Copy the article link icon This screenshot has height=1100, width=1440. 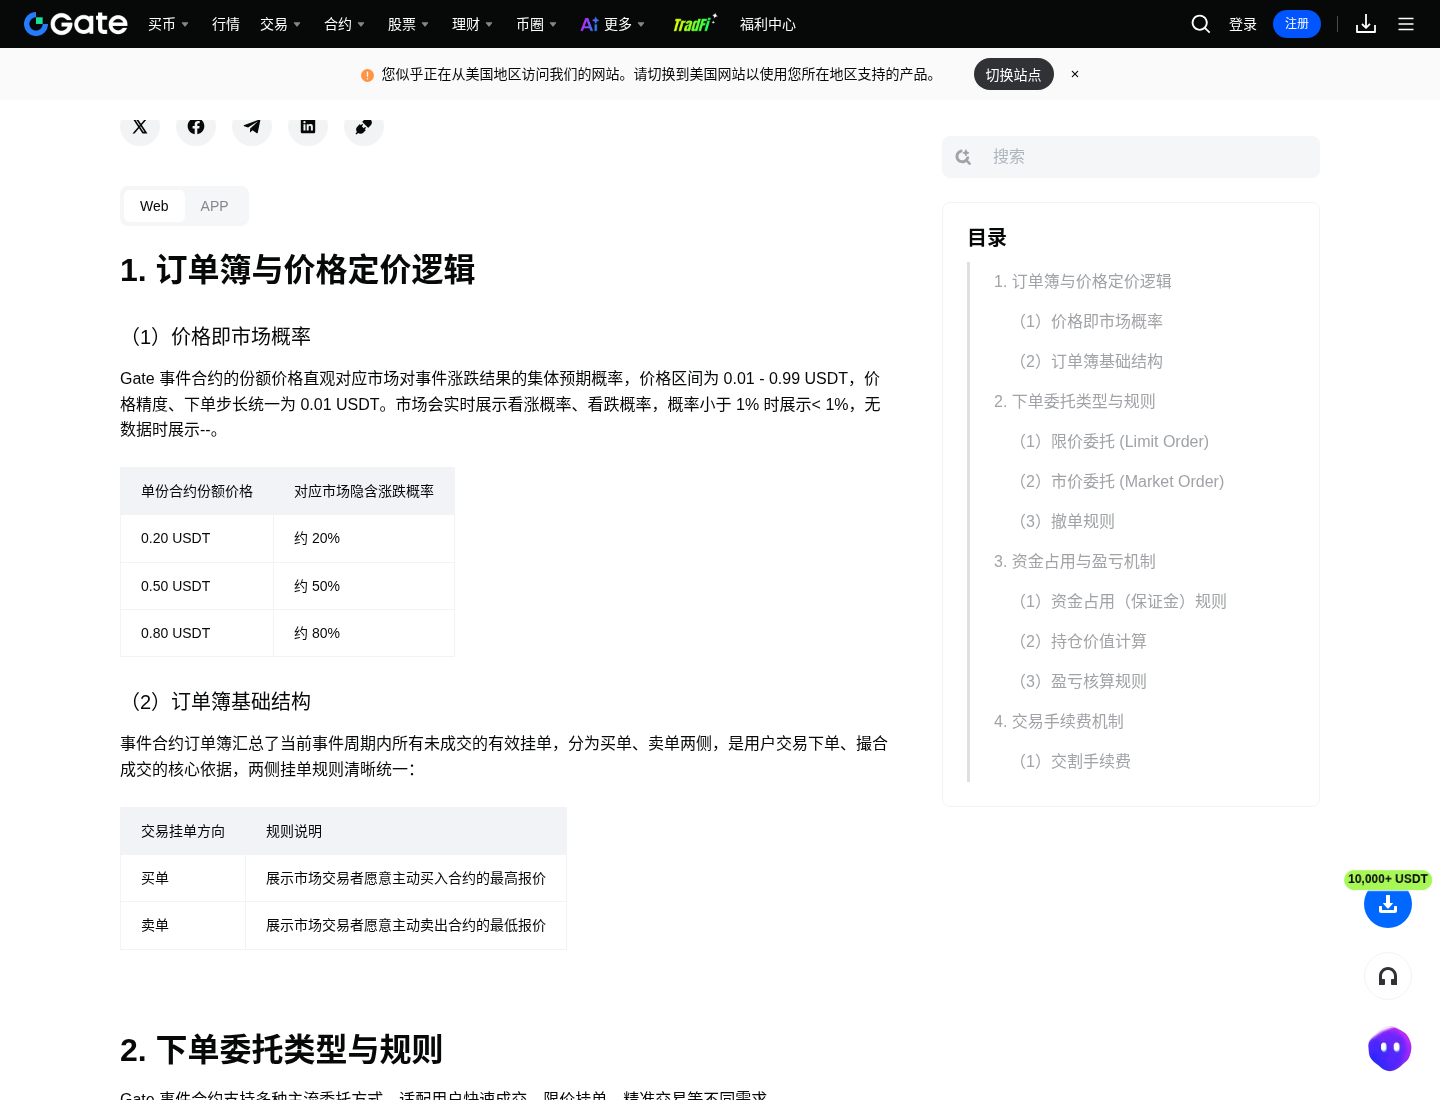point(364,126)
